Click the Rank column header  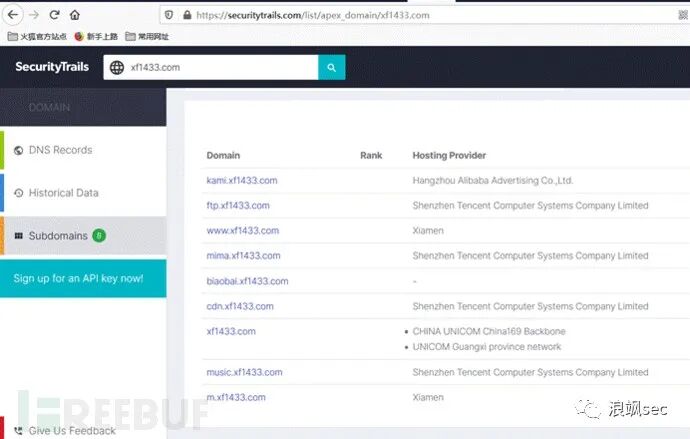coord(371,155)
